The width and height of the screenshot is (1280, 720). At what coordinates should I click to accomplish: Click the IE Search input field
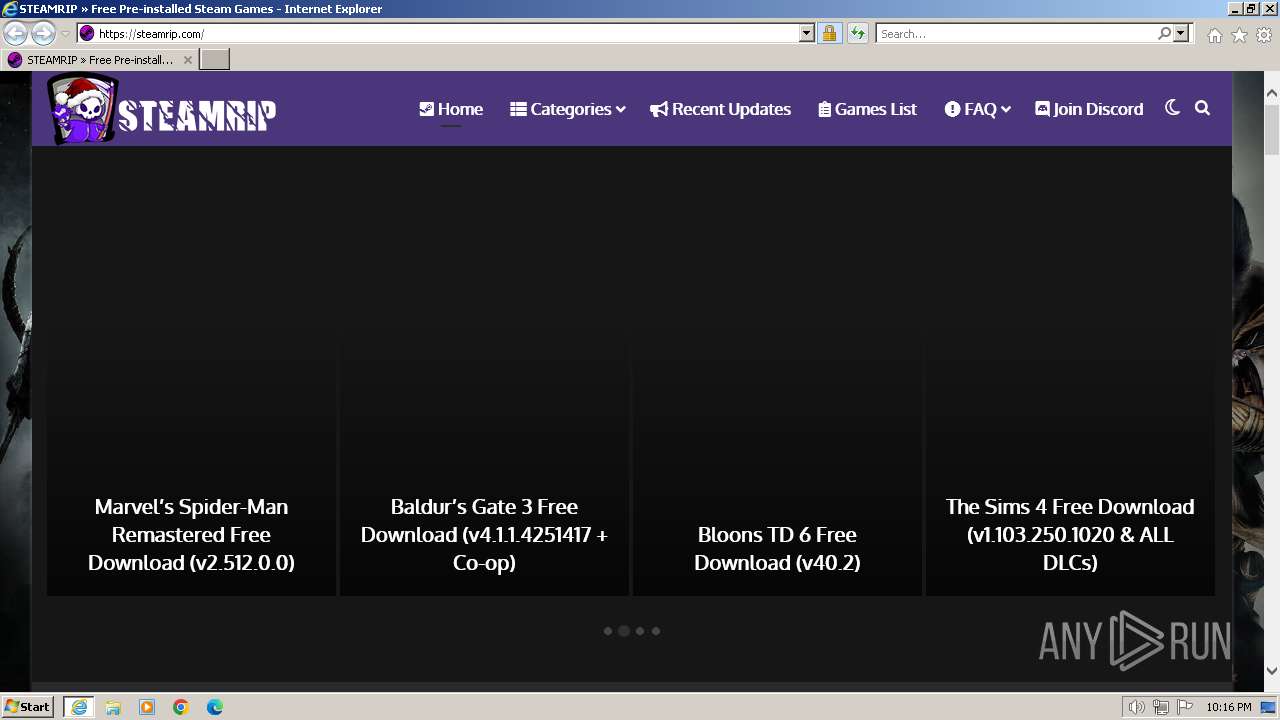pos(1016,33)
